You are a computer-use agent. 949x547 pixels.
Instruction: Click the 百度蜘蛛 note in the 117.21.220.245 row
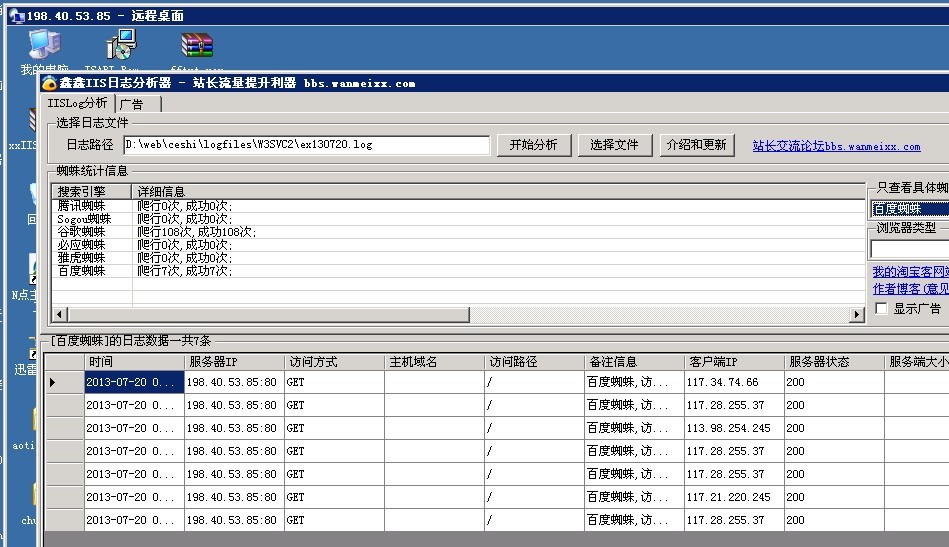click(634, 497)
